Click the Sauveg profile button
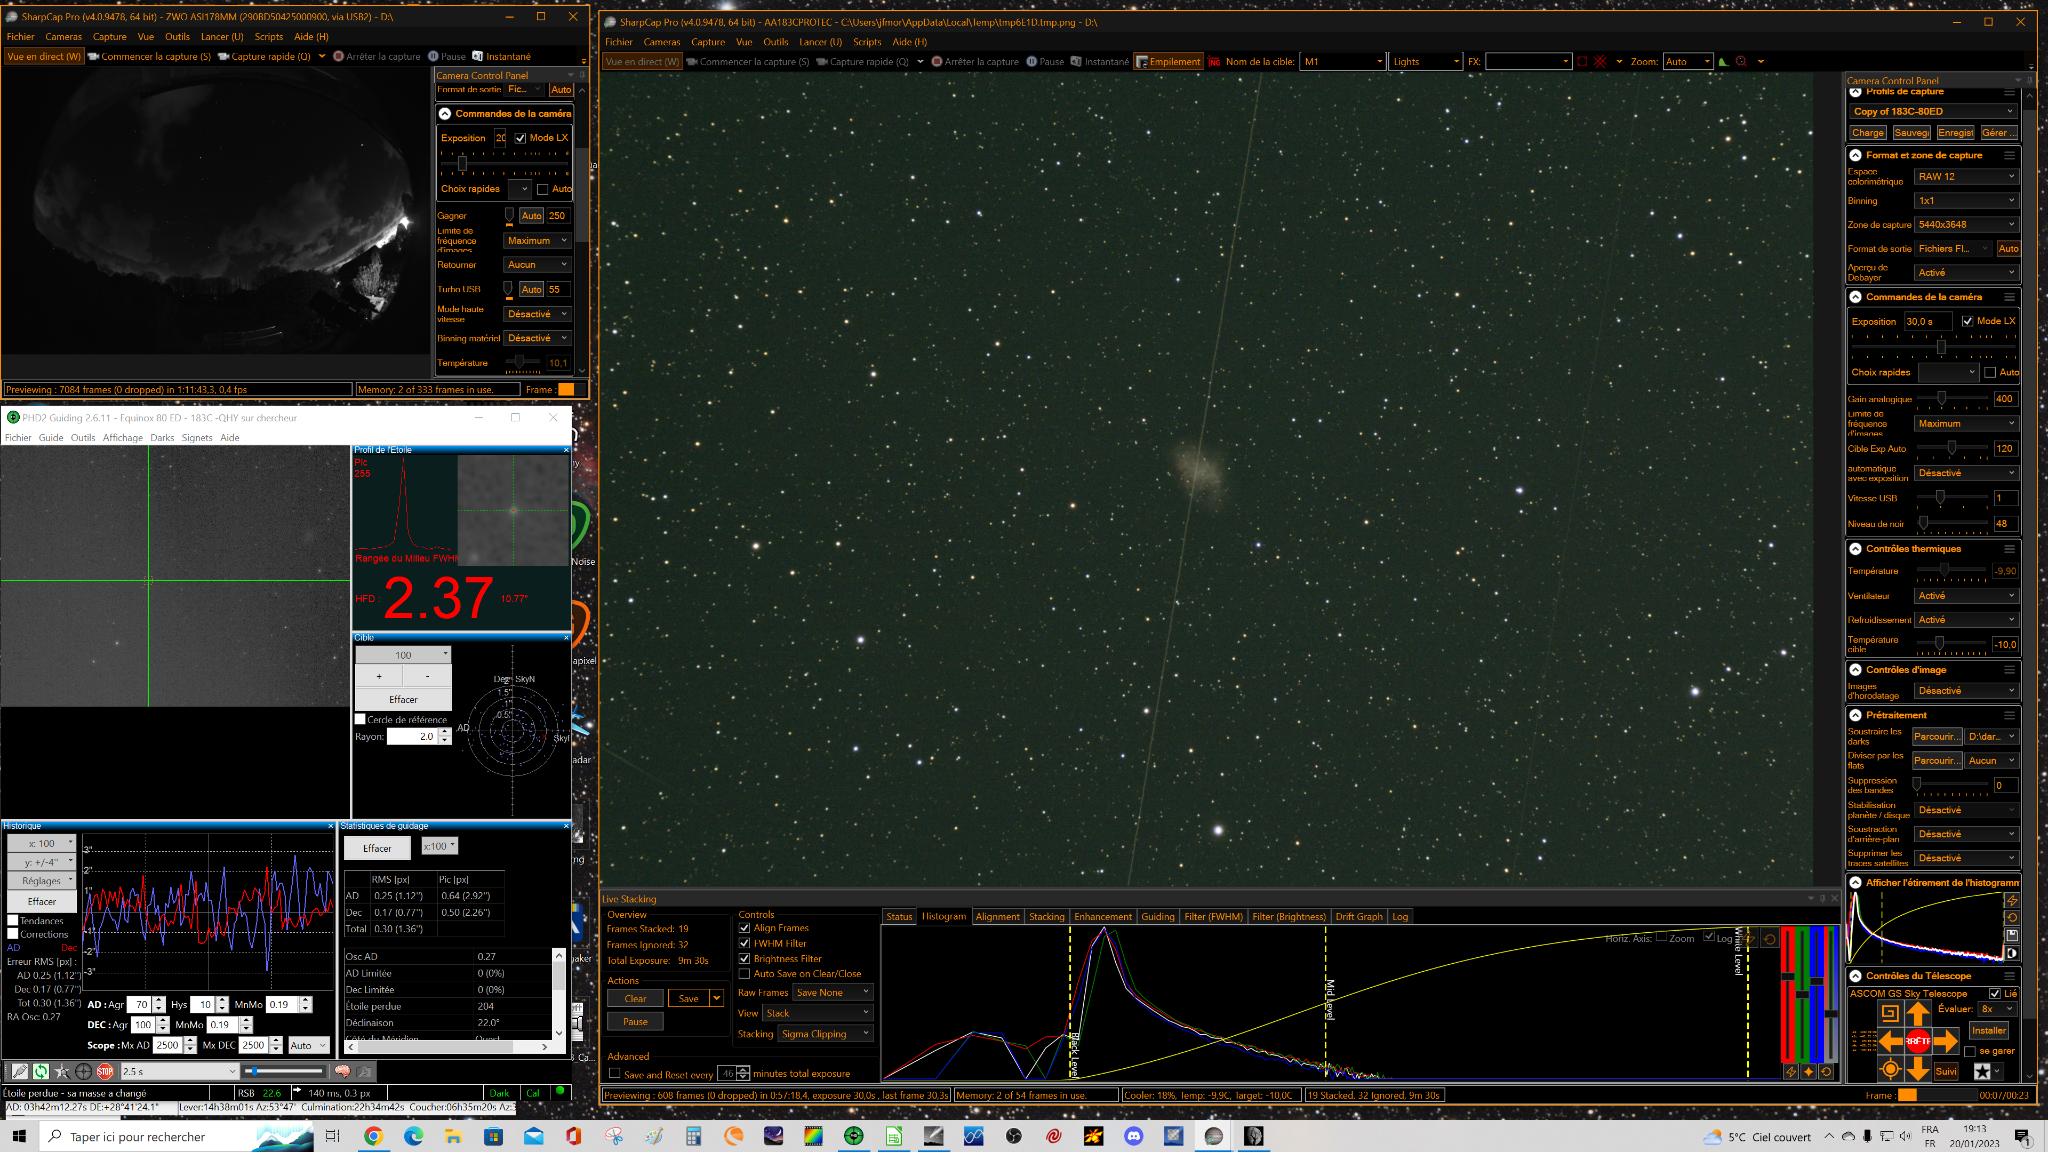This screenshot has width=2048, height=1152. click(x=1911, y=133)
